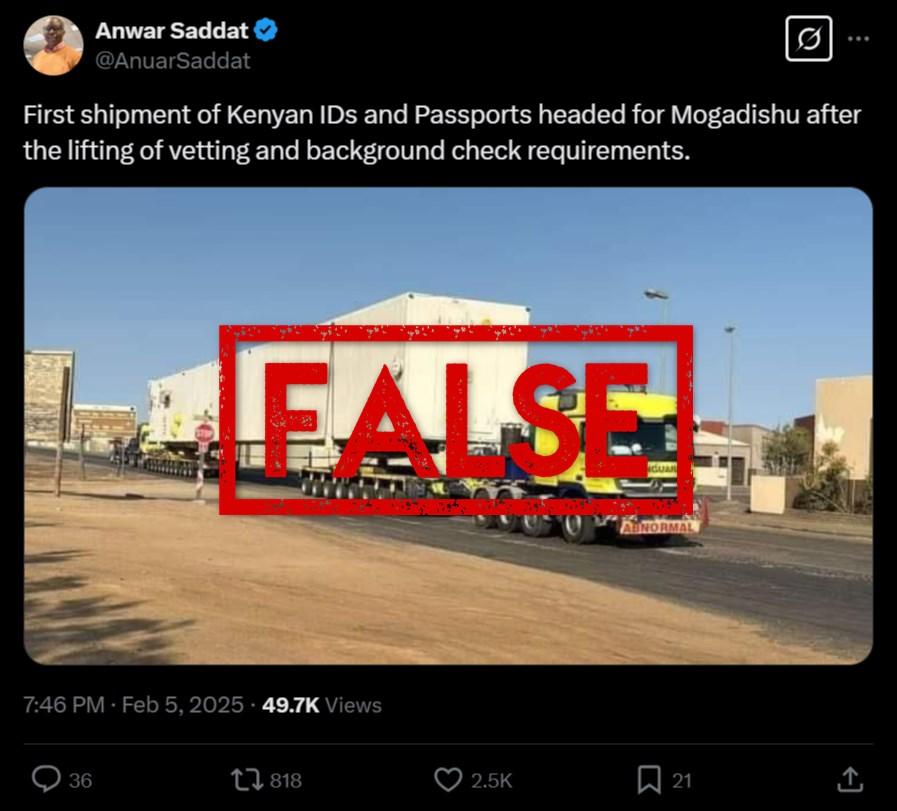
Task: Click the red FALSE stamp on image
Action: (456, 420)
